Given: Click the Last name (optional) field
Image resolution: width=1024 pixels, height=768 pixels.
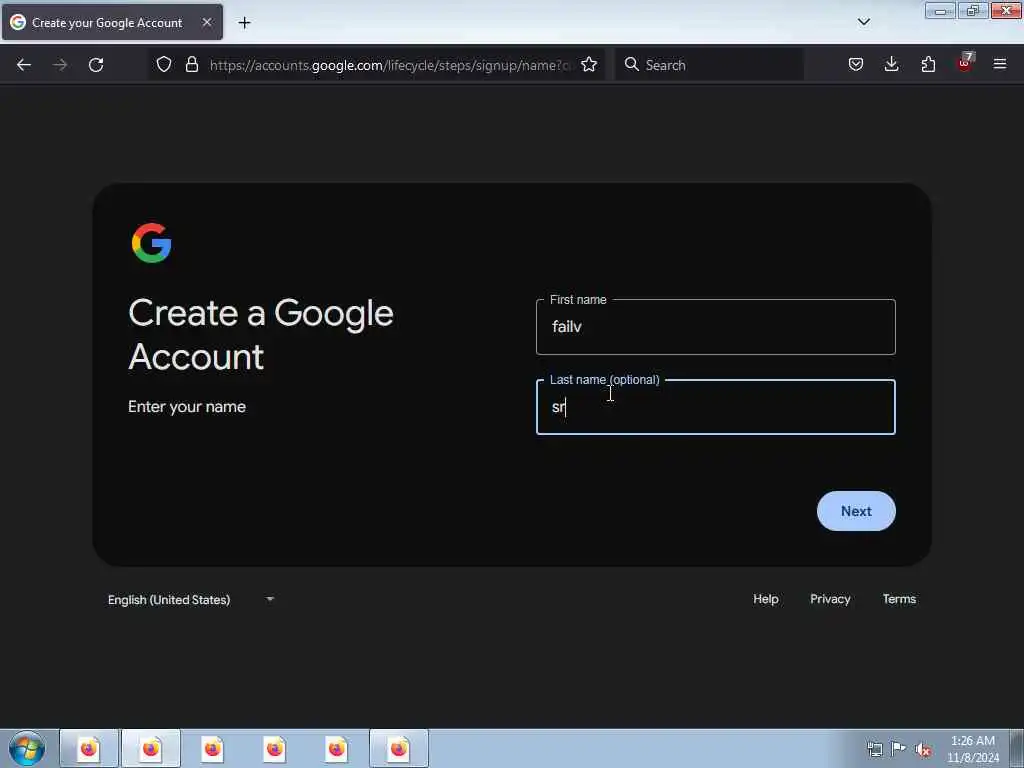Looking at the screenshot, I should 716,407.
